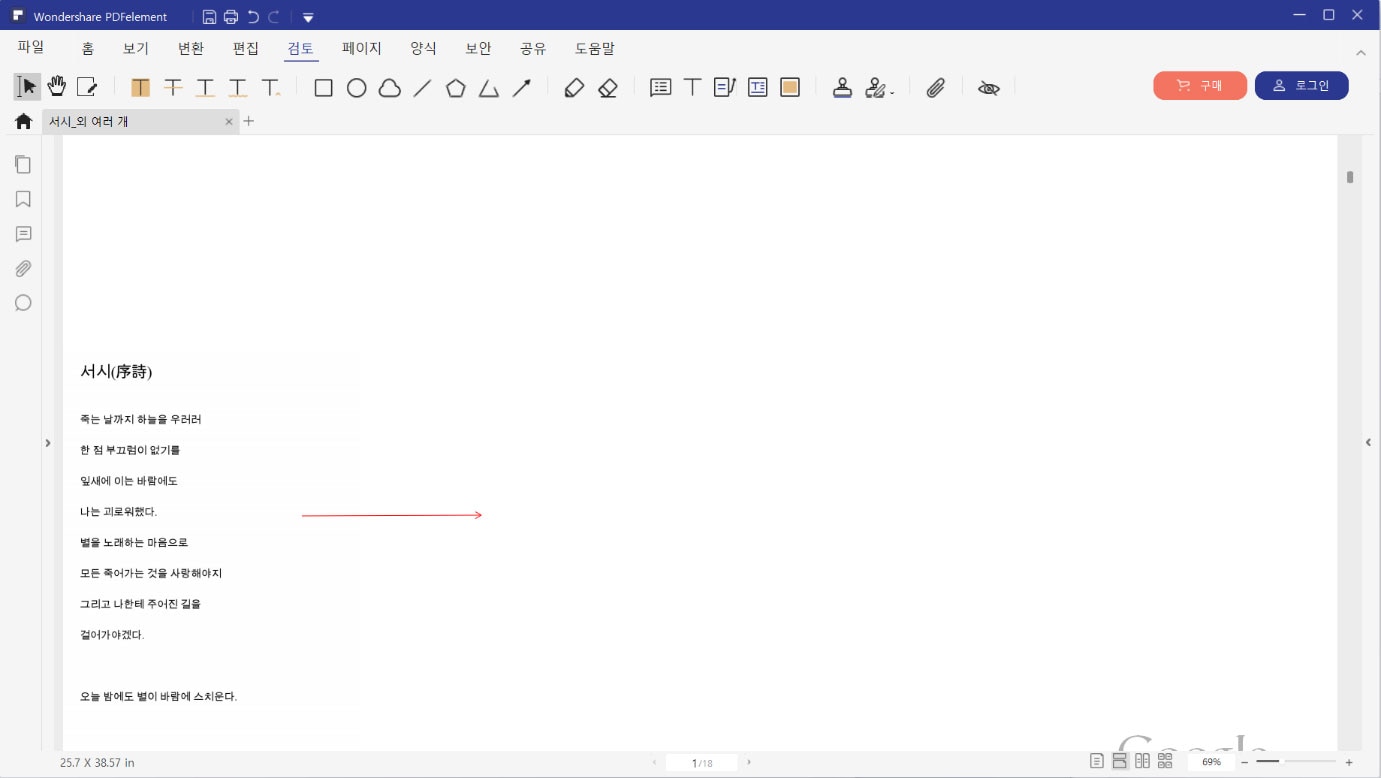1381x778 pixels.
Task: Select the Pencil drawing tool
Action: [x=574, y=88]
